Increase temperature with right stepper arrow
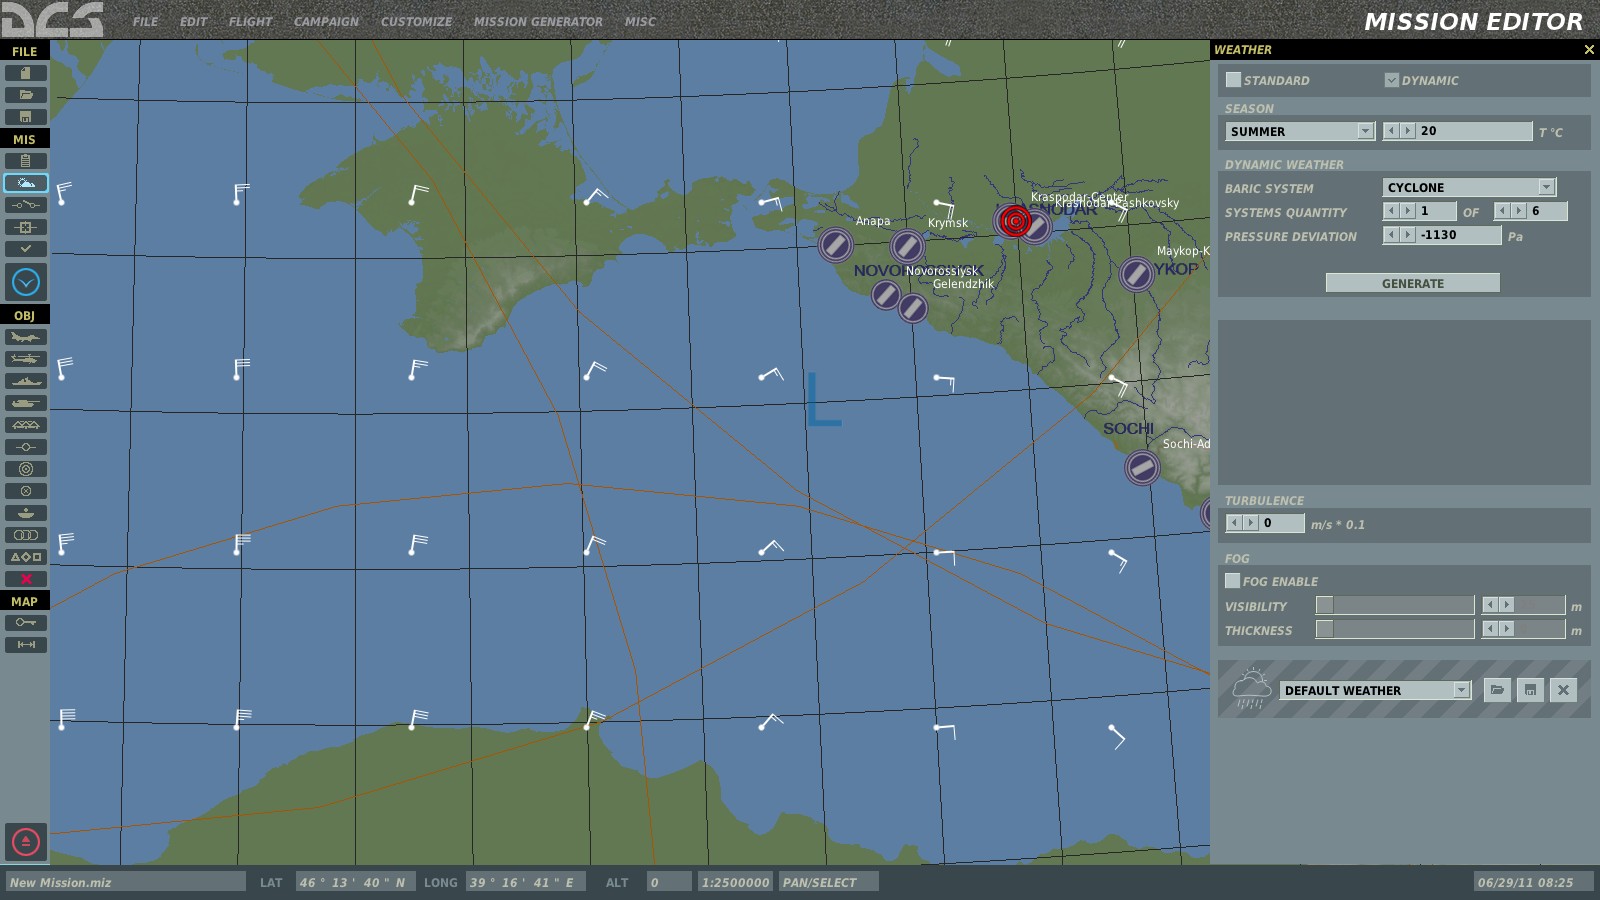Screen dimensions: 1600x900 coord(1407,131)
